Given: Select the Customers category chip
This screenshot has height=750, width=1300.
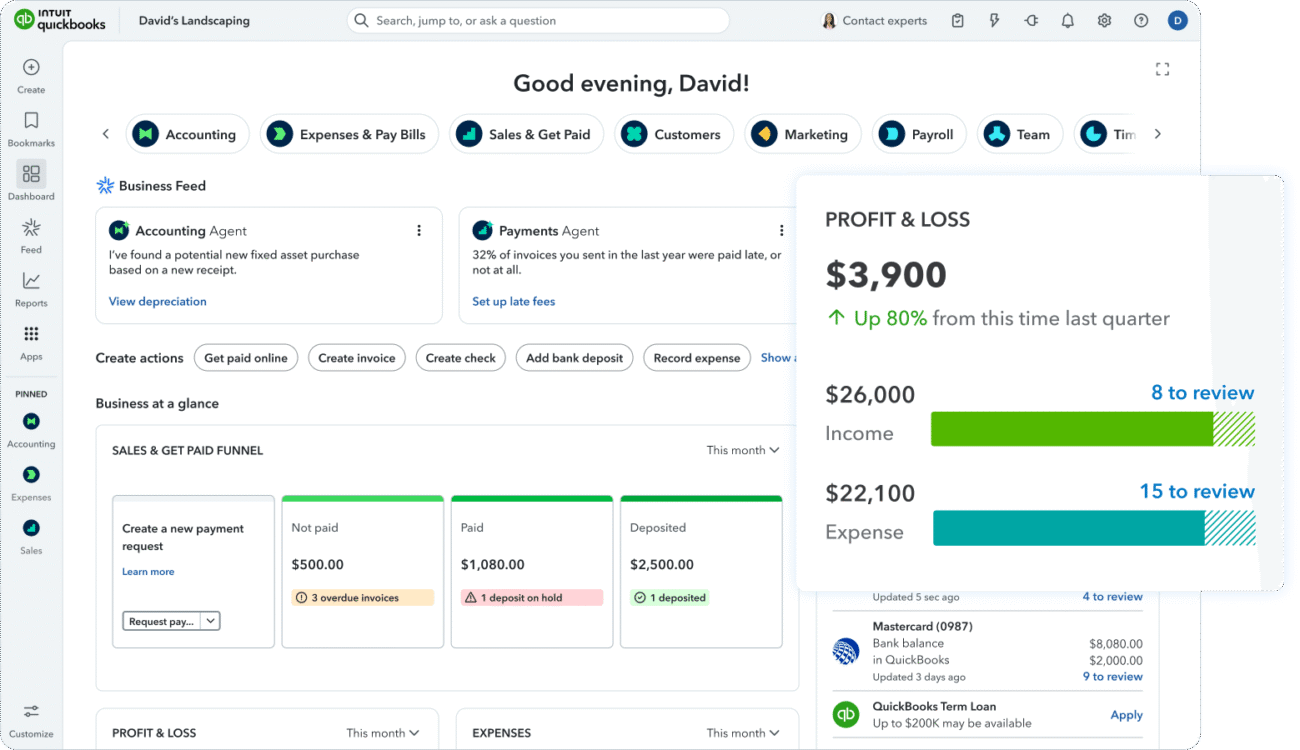Looking at the screenshot, I should point(674,134).
